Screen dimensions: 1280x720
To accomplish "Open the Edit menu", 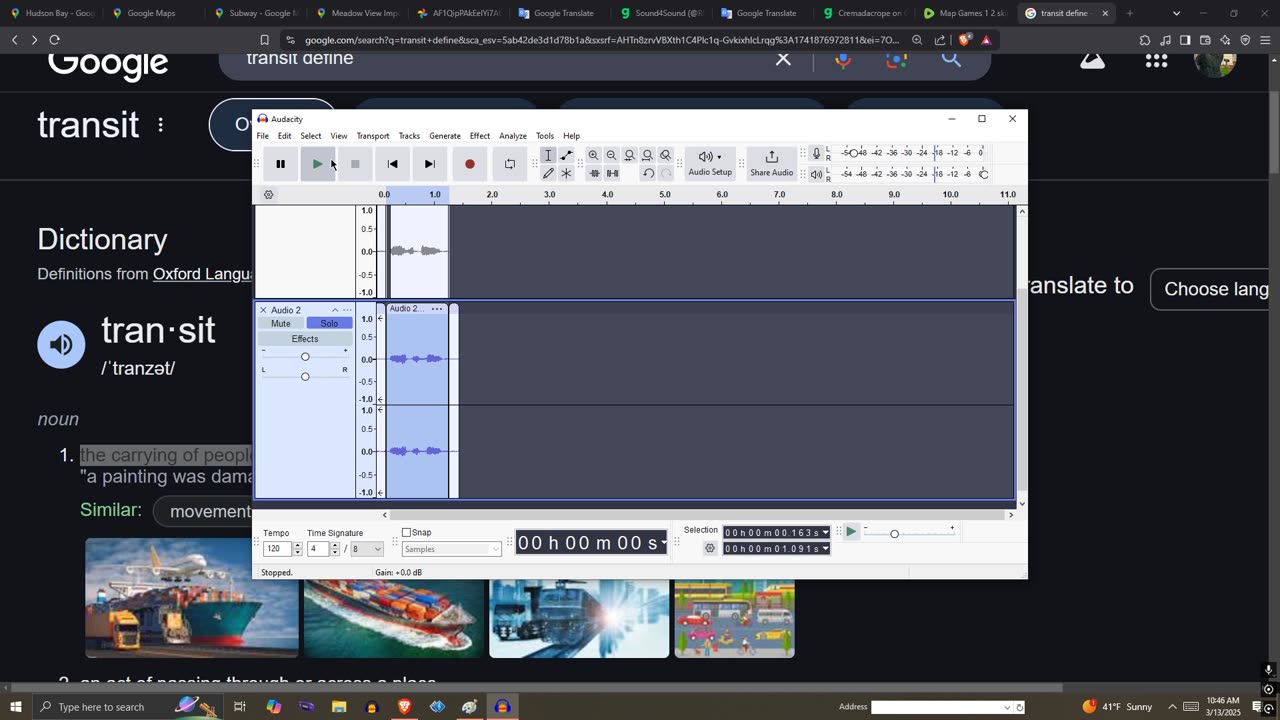I will (285, 136).
